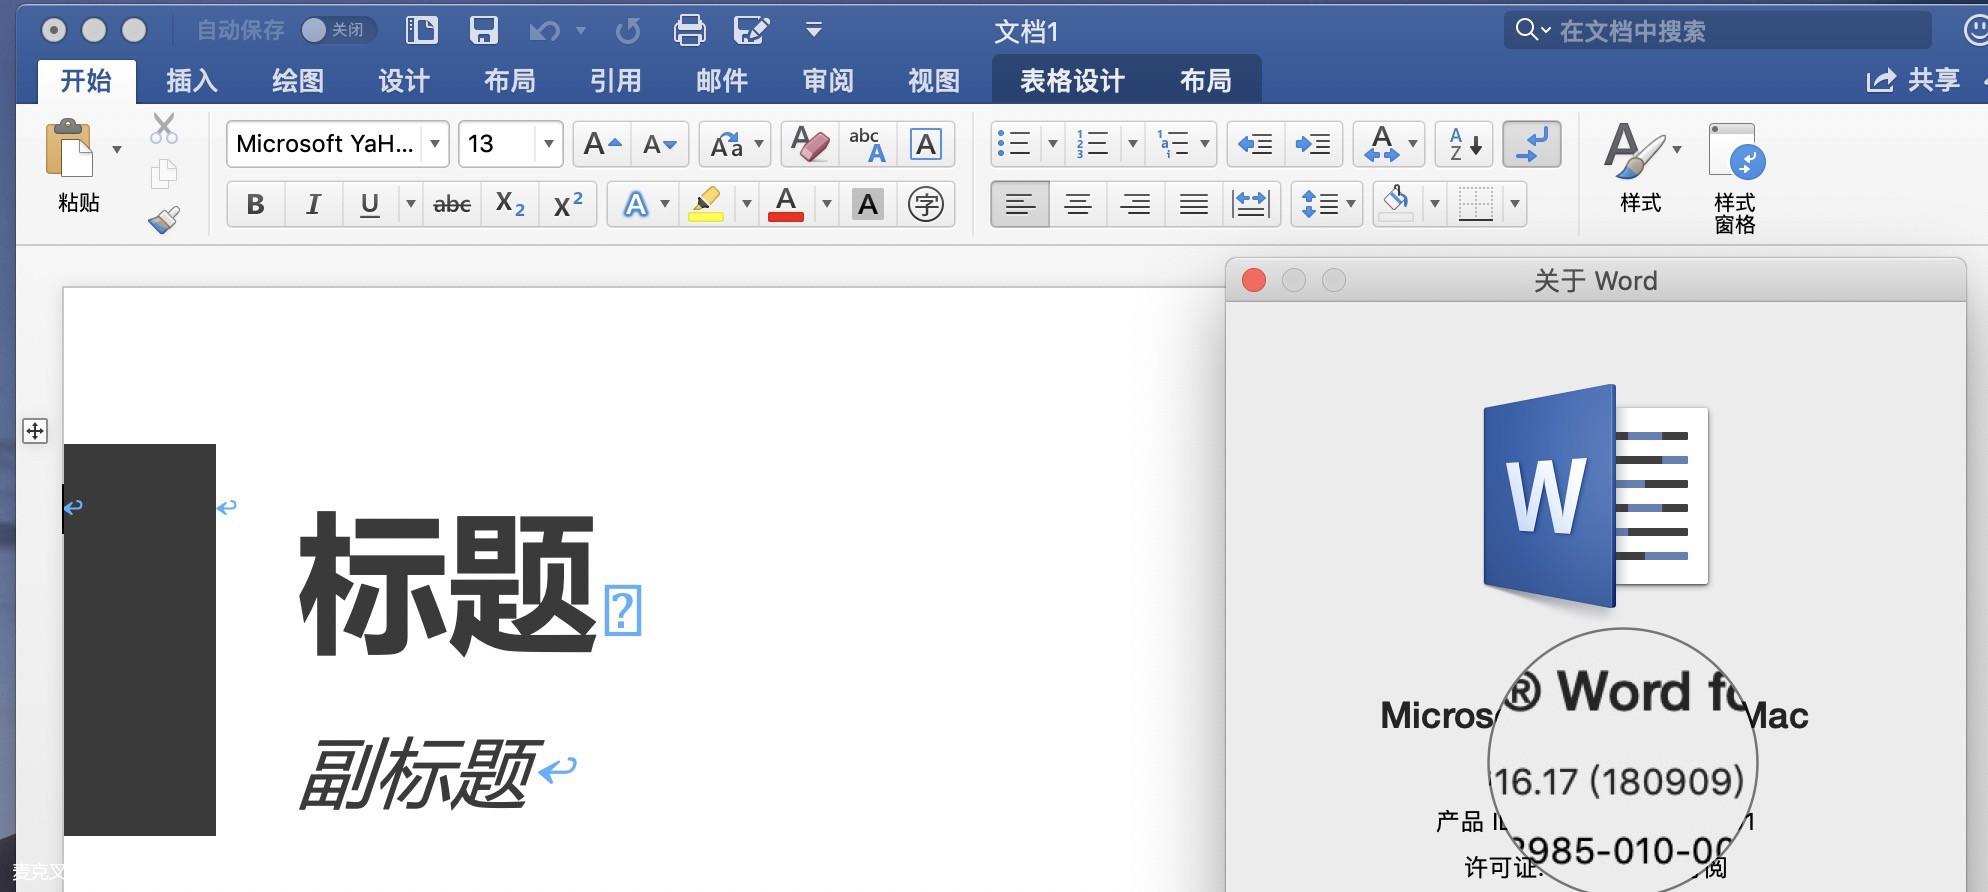Insert enclosed character with 字 icon
The image size is (1988, 892).
(926, 205)
